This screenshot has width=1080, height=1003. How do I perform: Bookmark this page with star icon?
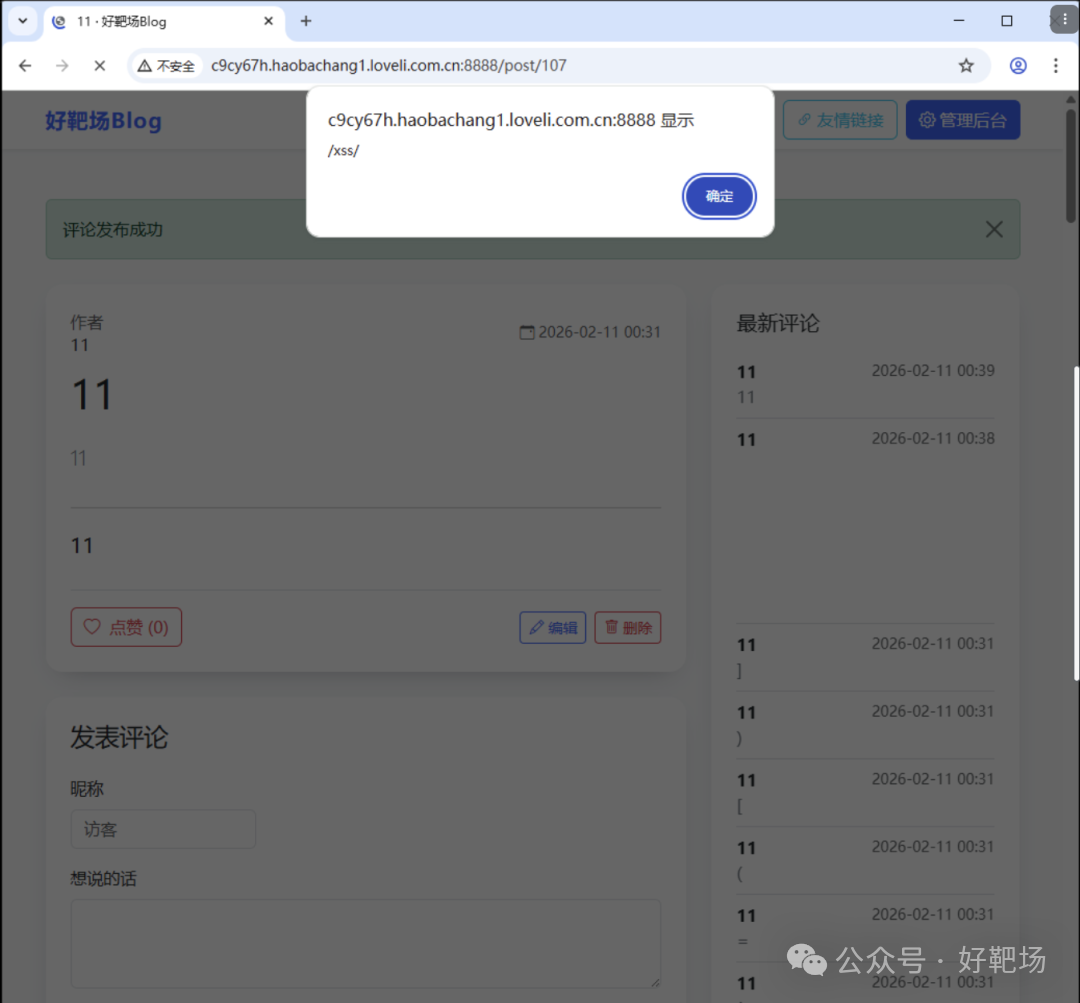click(966, 65)
